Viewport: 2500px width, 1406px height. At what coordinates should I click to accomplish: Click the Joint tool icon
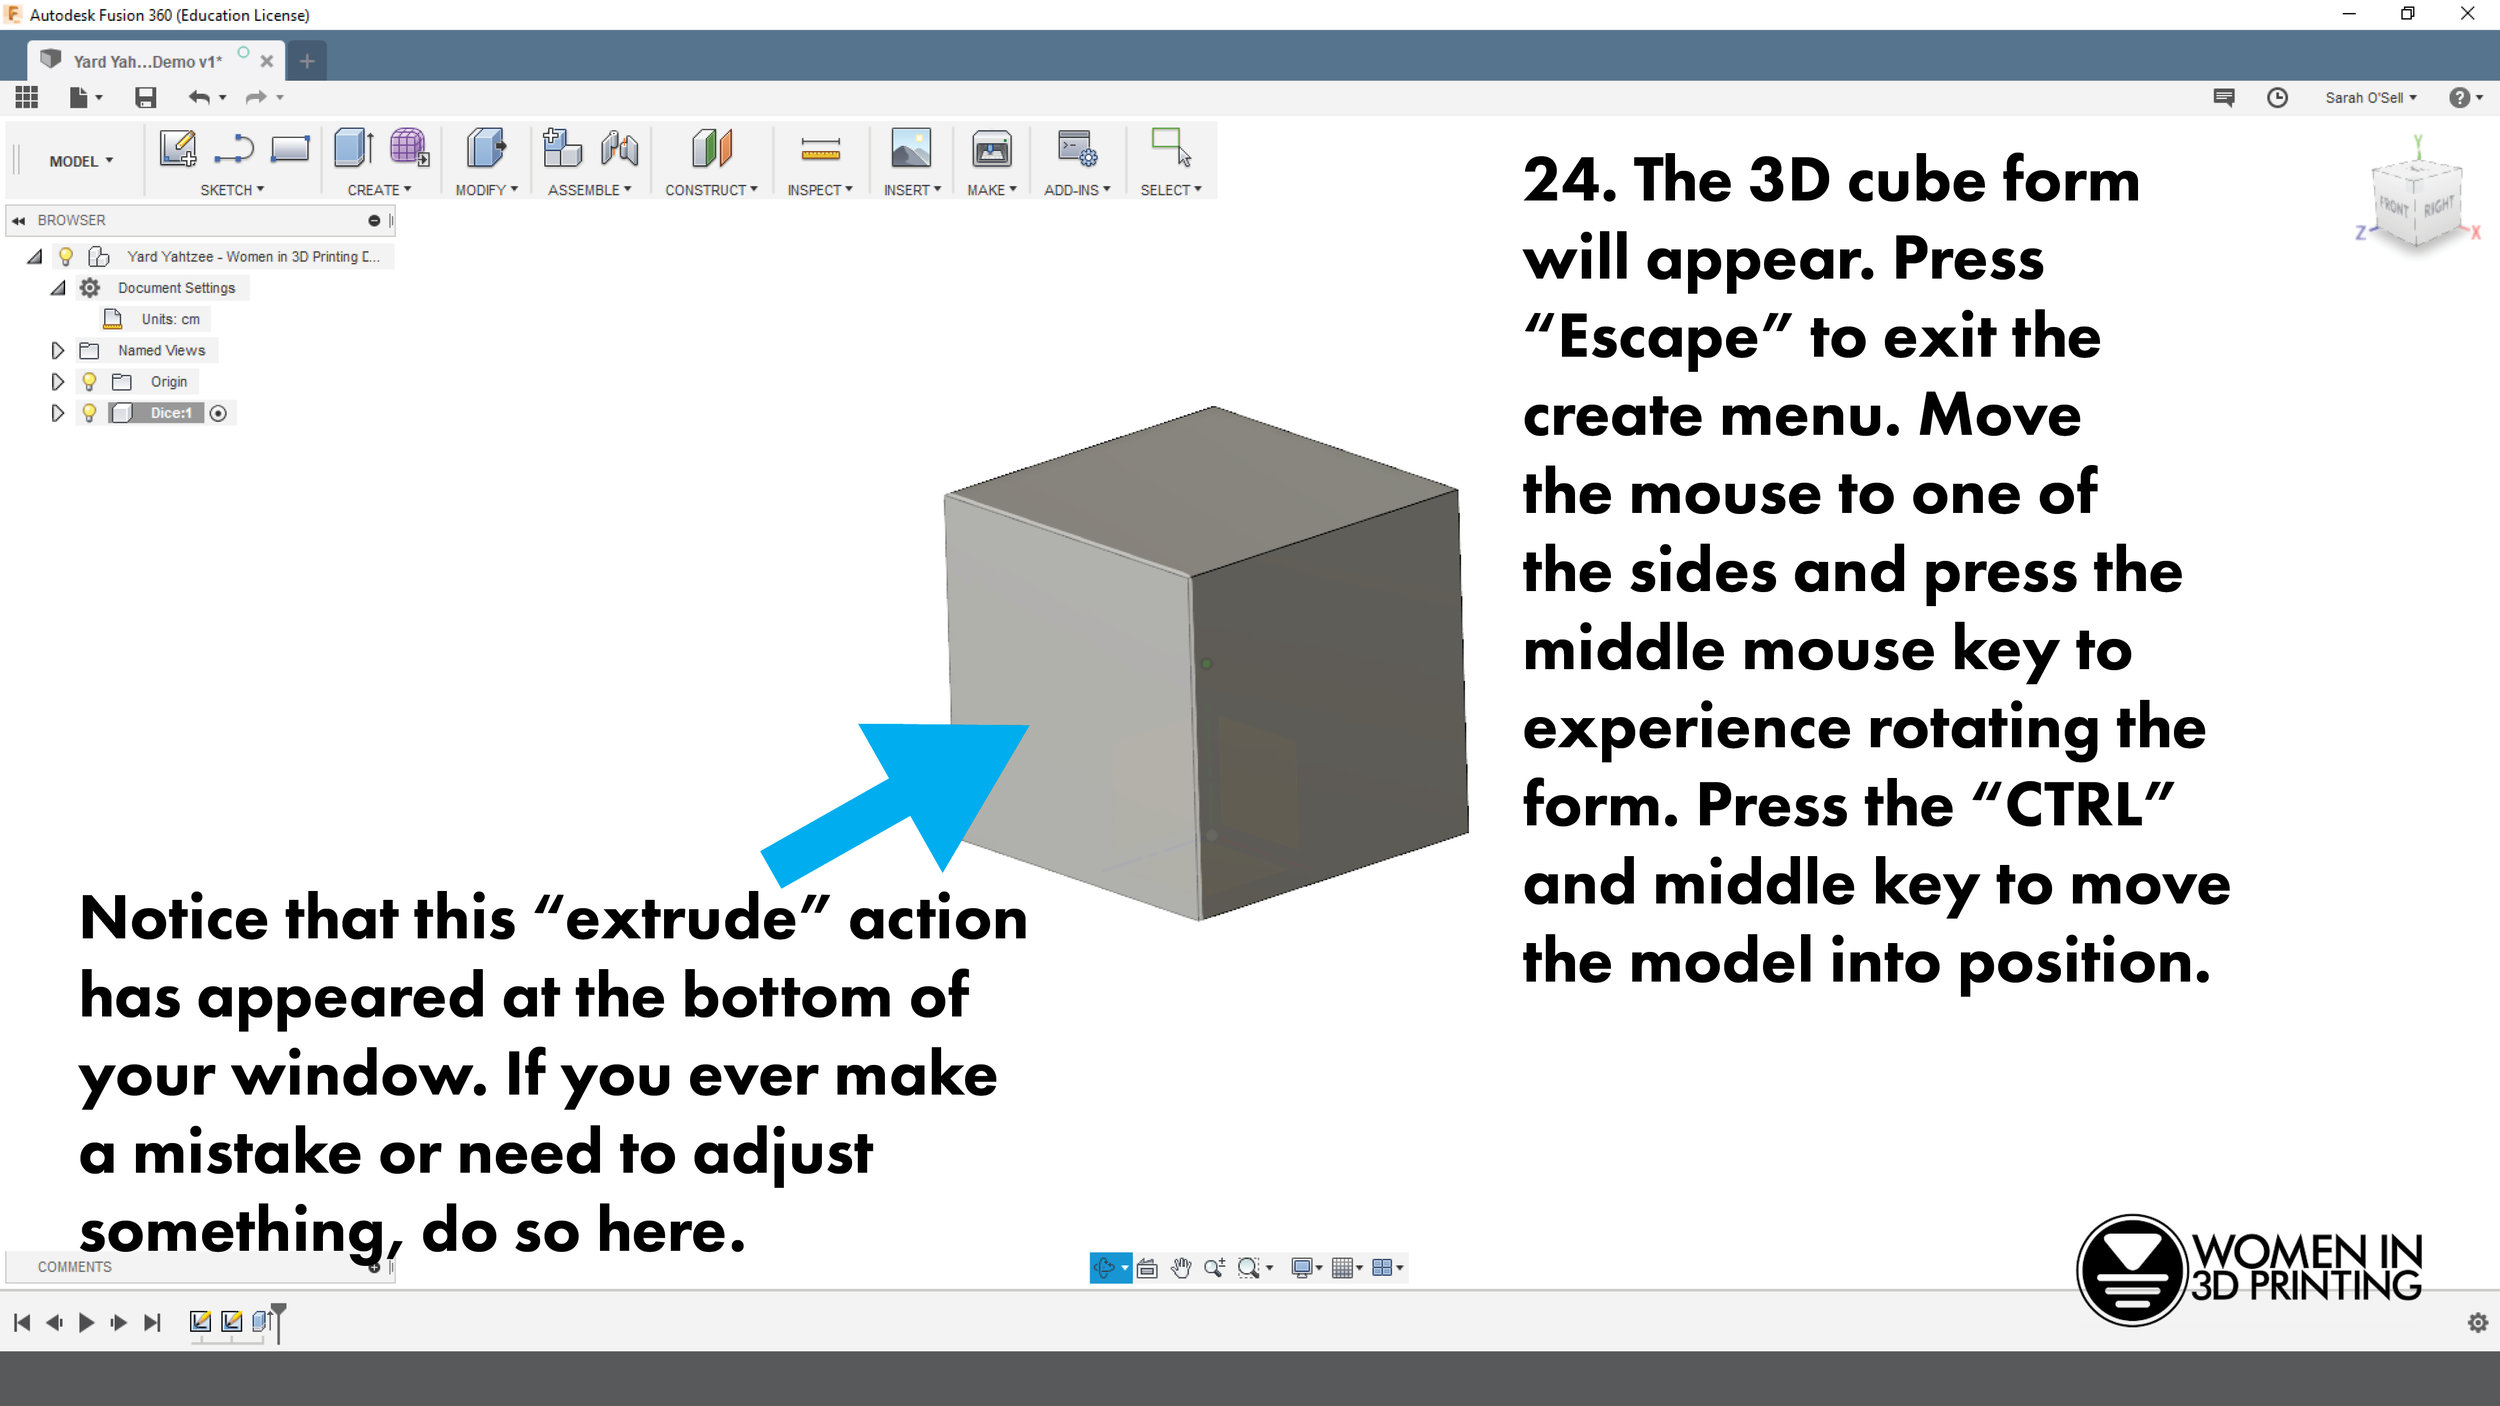[x=620, y=148]
